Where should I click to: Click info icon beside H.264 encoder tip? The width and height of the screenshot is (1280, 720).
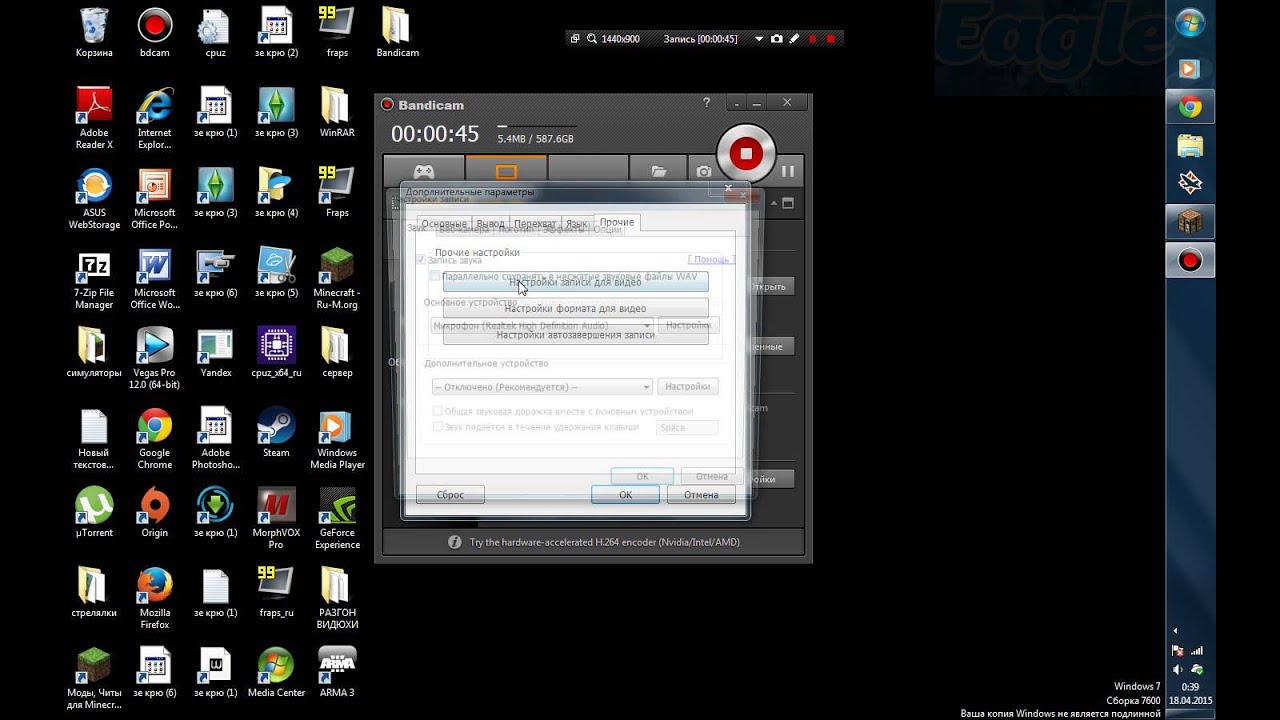click(x=454, y=542)
